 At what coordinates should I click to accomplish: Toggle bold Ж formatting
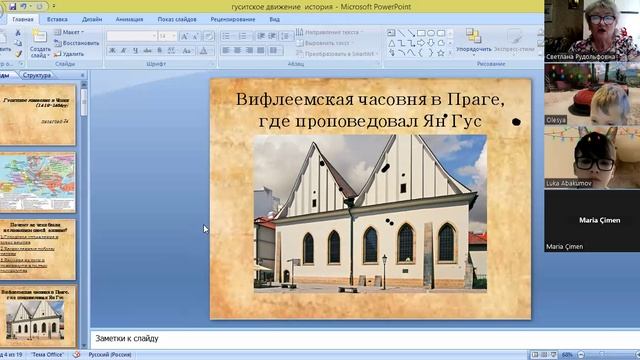tap(112, 51)
